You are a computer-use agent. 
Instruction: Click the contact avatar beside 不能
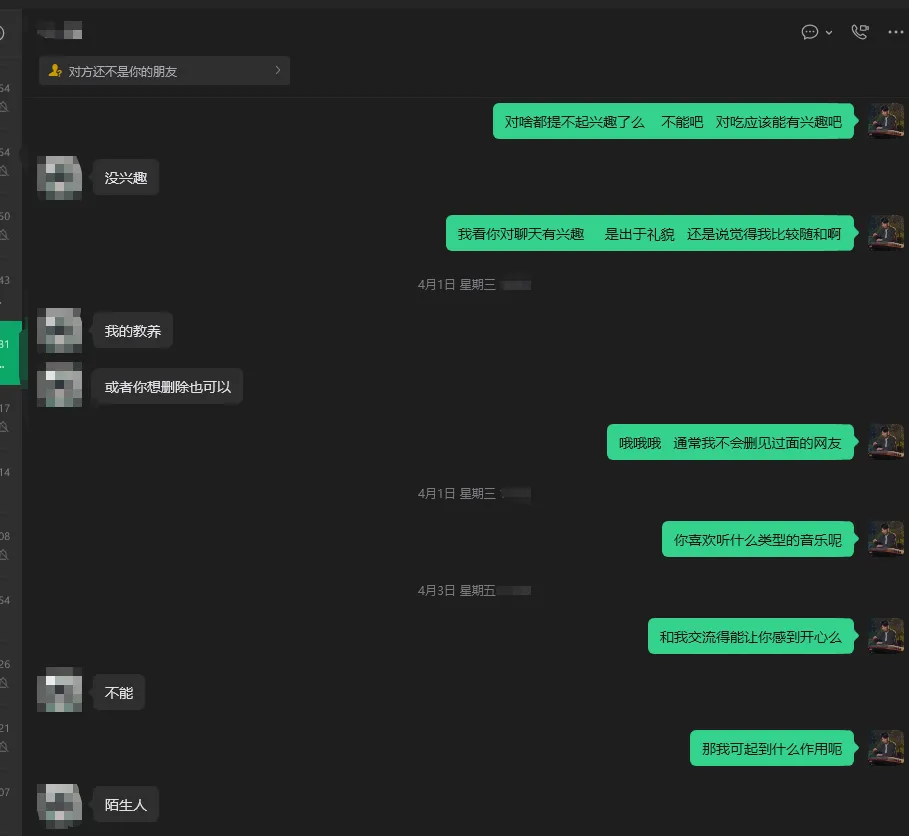tap(59, 690)
